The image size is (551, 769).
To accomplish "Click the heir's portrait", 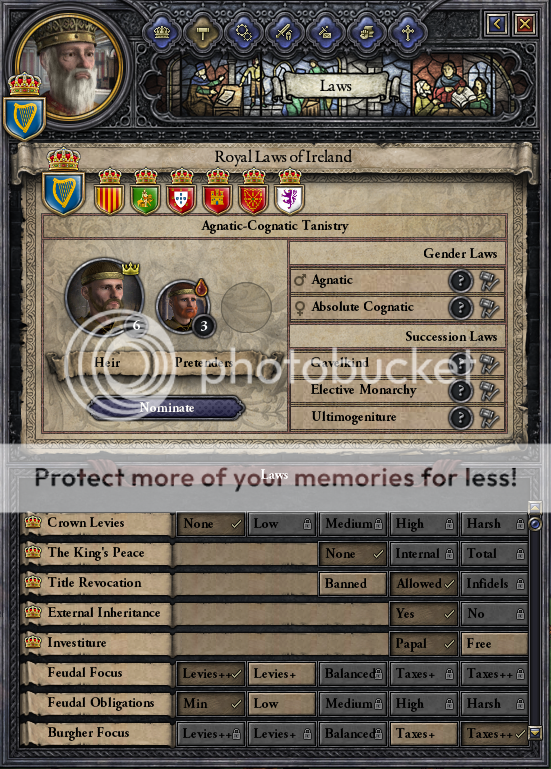I will 105,298.
